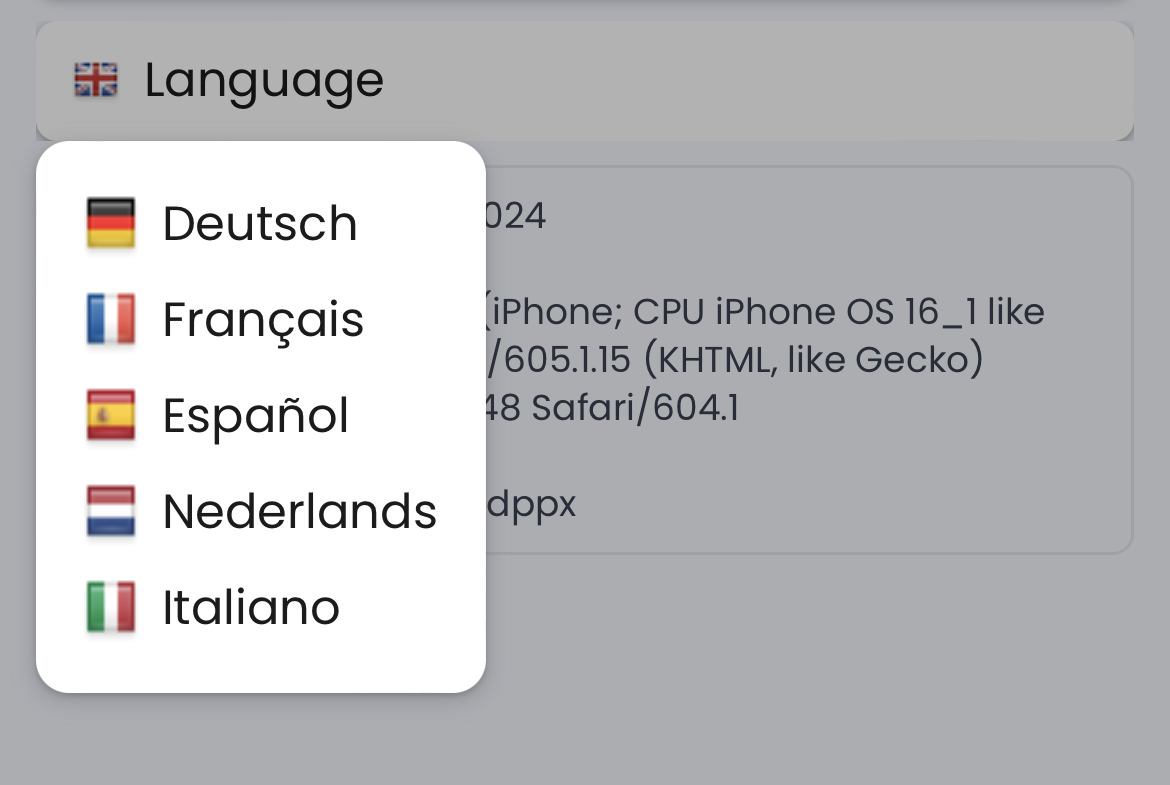1170x785 pixels.
Task: Click empty right side of the Language bar
Action: pos(800,80)
